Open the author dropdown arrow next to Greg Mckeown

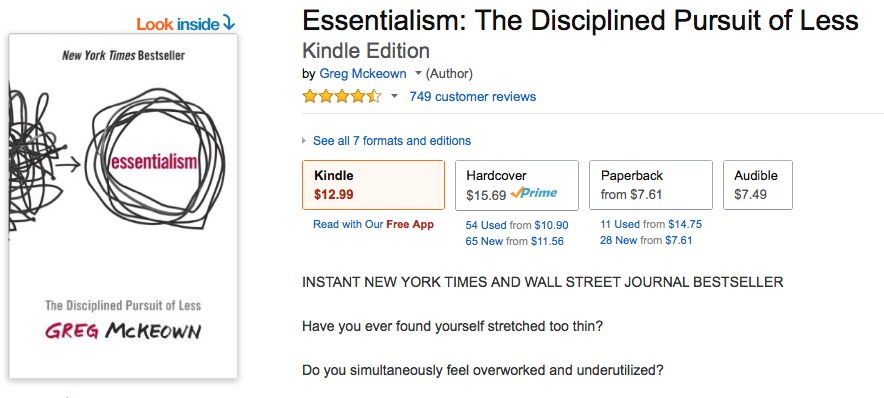tap(418, 74)
